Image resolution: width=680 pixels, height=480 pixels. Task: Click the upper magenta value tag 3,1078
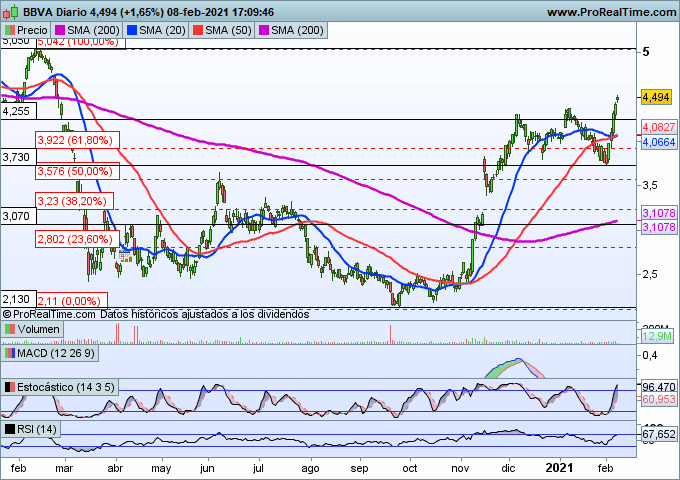coord(659,213)
